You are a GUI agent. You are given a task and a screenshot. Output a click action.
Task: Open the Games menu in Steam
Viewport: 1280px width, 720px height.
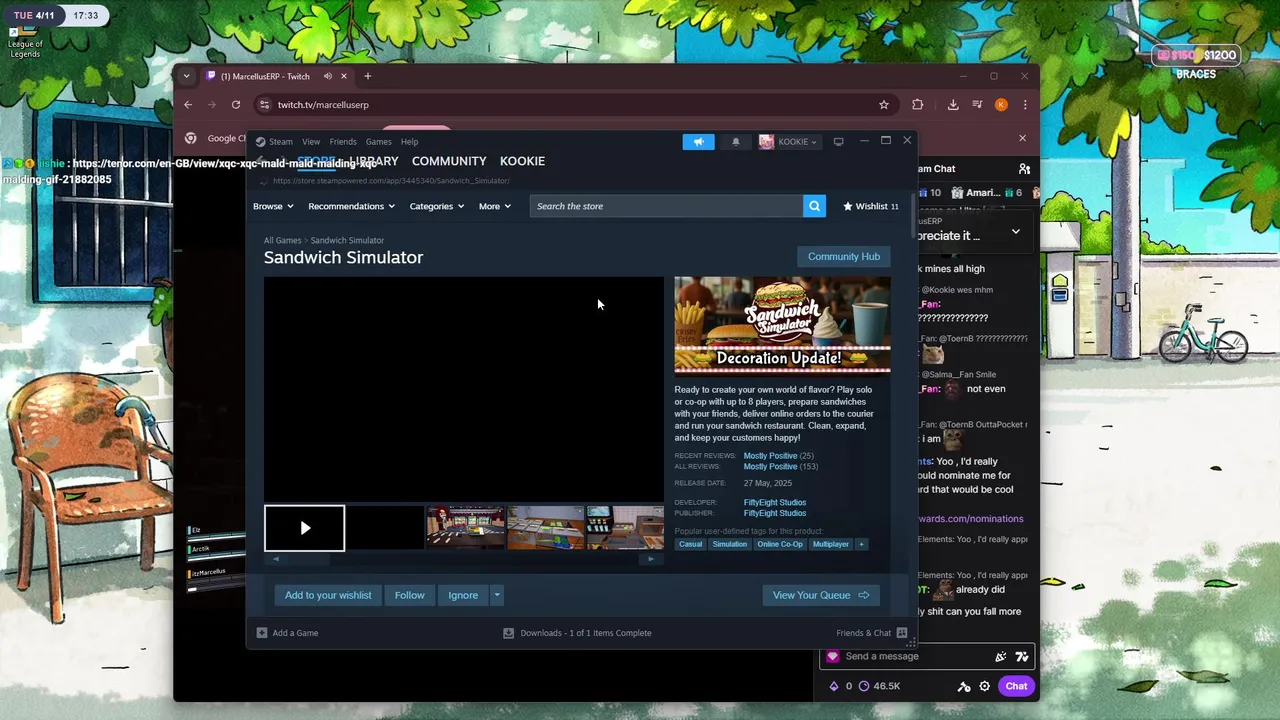click(x=378, y=142)
